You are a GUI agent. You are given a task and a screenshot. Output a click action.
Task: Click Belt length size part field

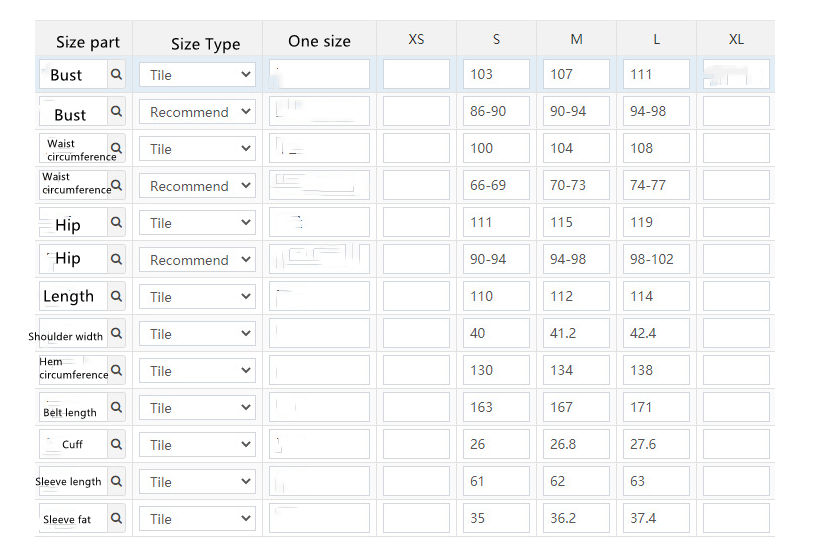click(74, 407)
